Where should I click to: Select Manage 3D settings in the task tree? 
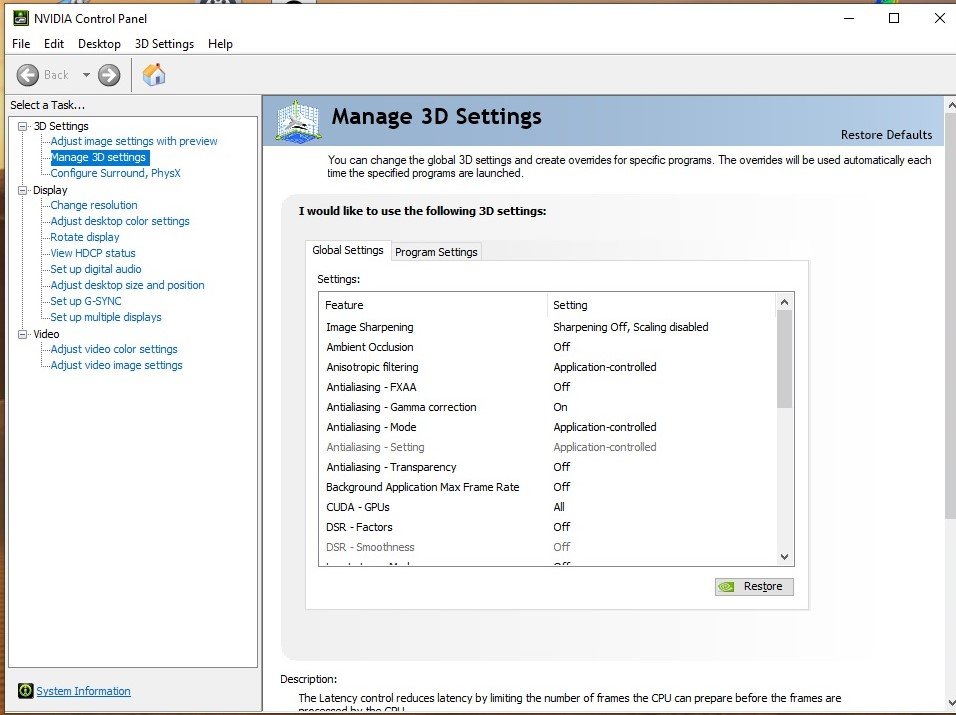[98, 157]
